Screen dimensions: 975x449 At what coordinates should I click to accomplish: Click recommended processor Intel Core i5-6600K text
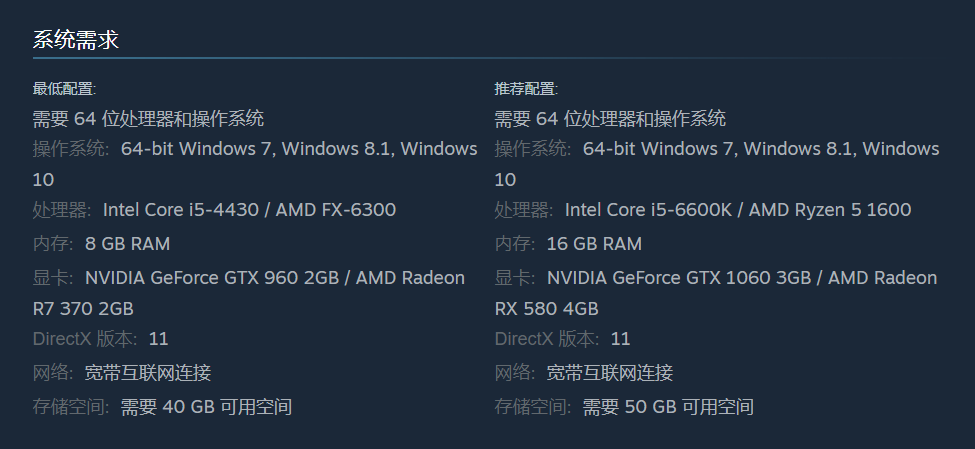coord(649,210)
